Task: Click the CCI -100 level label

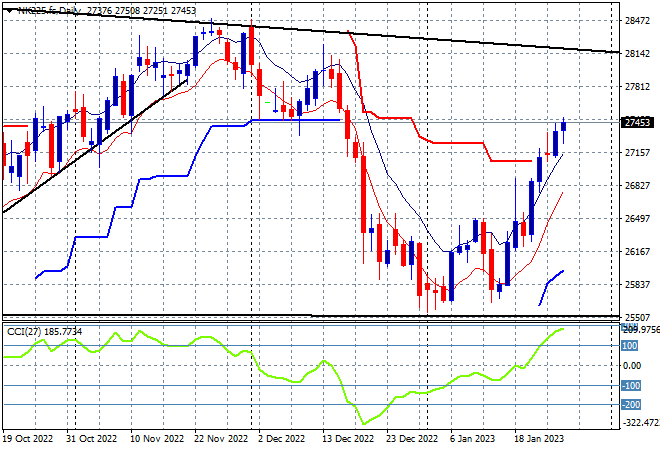Action: pyautogui.click(x=631, y=386)
